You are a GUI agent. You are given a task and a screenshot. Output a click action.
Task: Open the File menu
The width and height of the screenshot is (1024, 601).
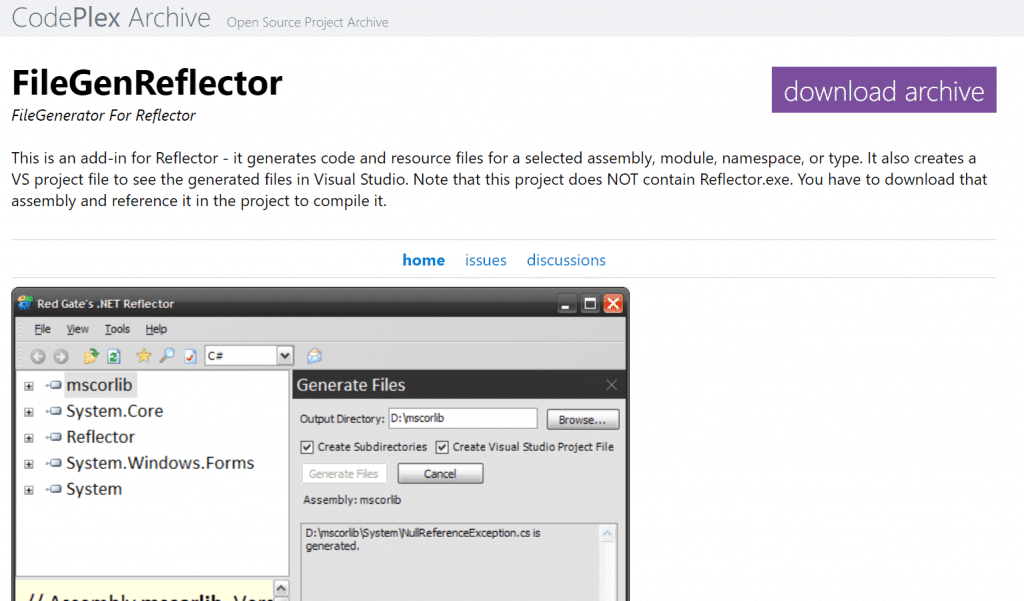point(42,329)
